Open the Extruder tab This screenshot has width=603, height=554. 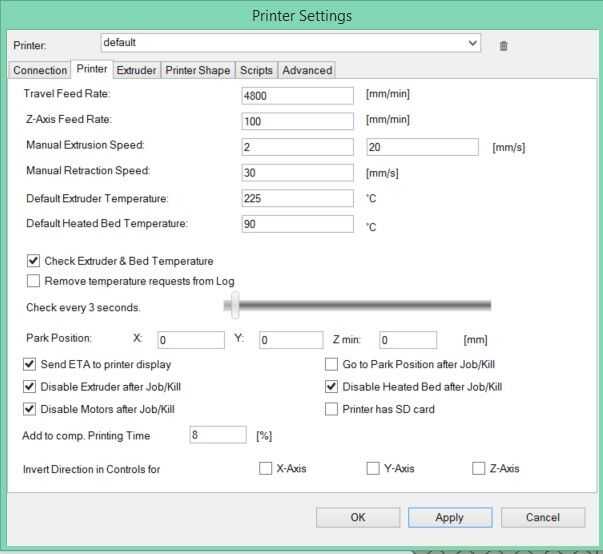pyautogui.click(x=136, y=70)
